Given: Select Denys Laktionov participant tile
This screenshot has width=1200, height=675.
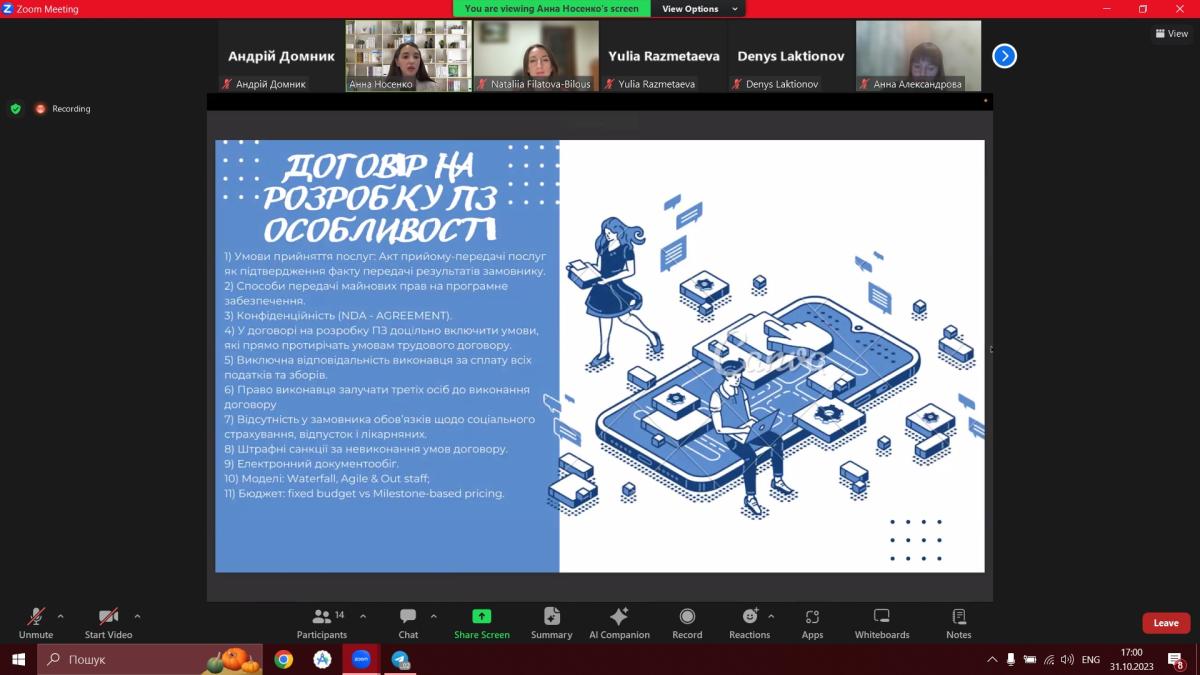Looking at the screenshot, I should [791, 56].
